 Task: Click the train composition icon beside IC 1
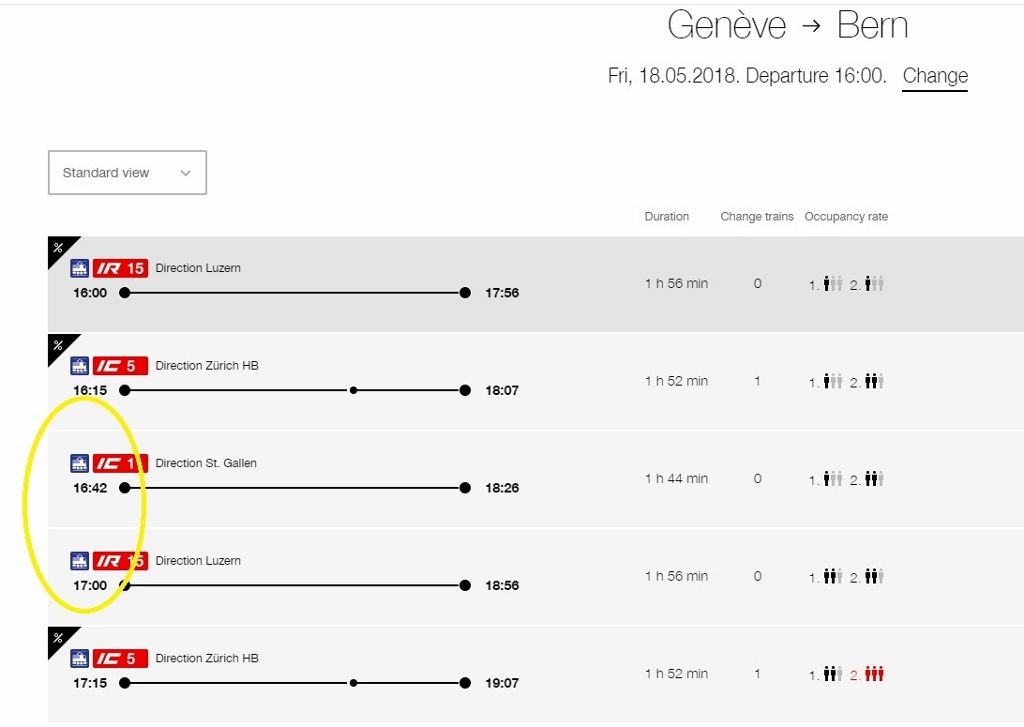click(80, 462)
